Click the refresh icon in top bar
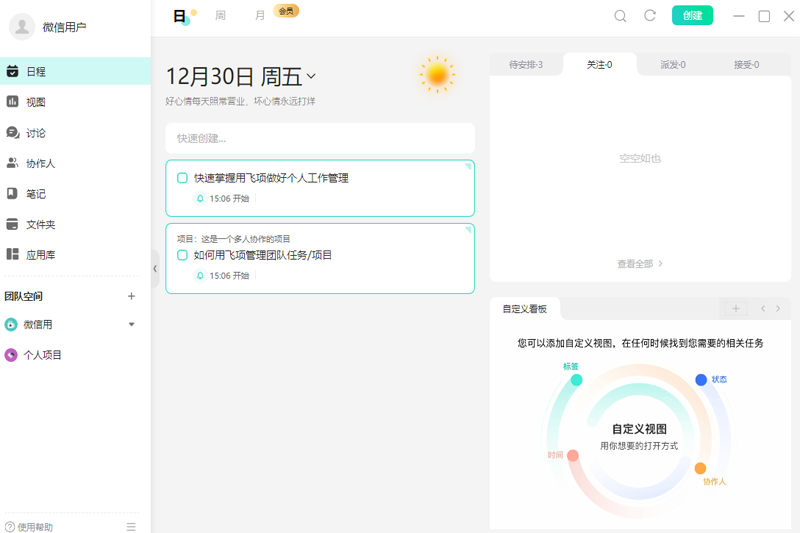 pyautogui.click(x=650, y=16)
